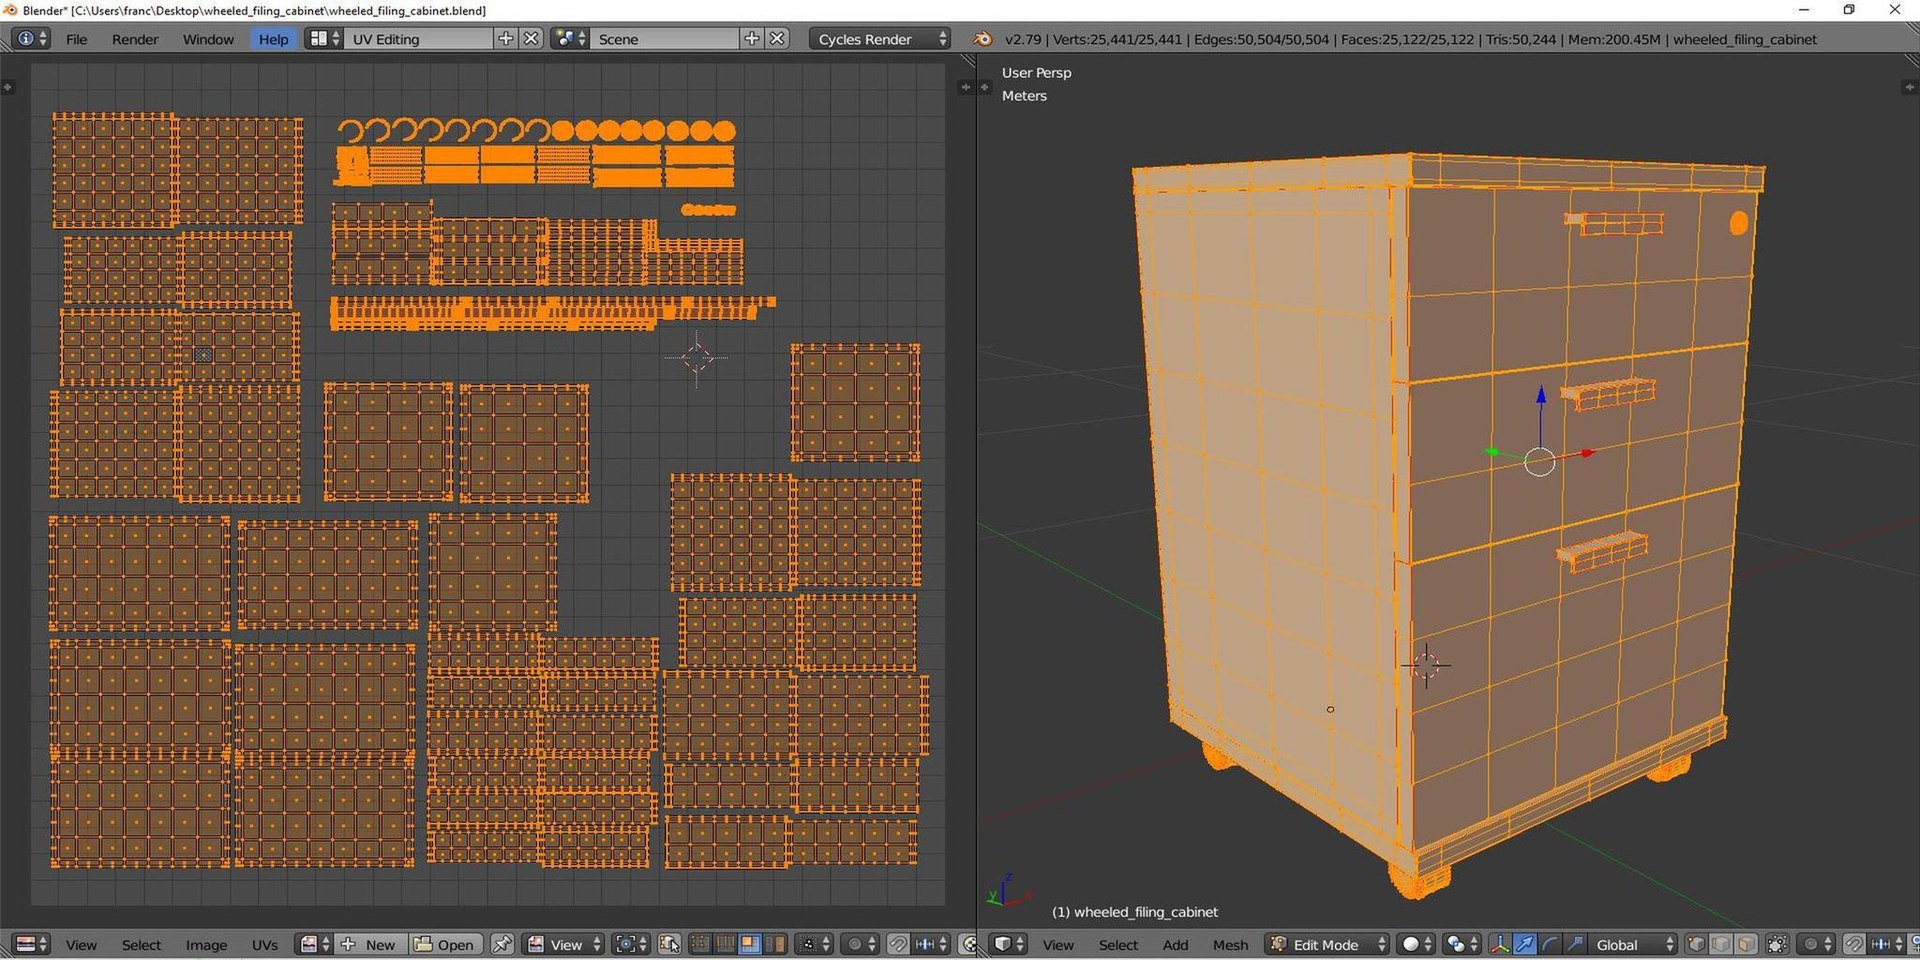
Task: Click New image button
Action: [x=371, y=944]
